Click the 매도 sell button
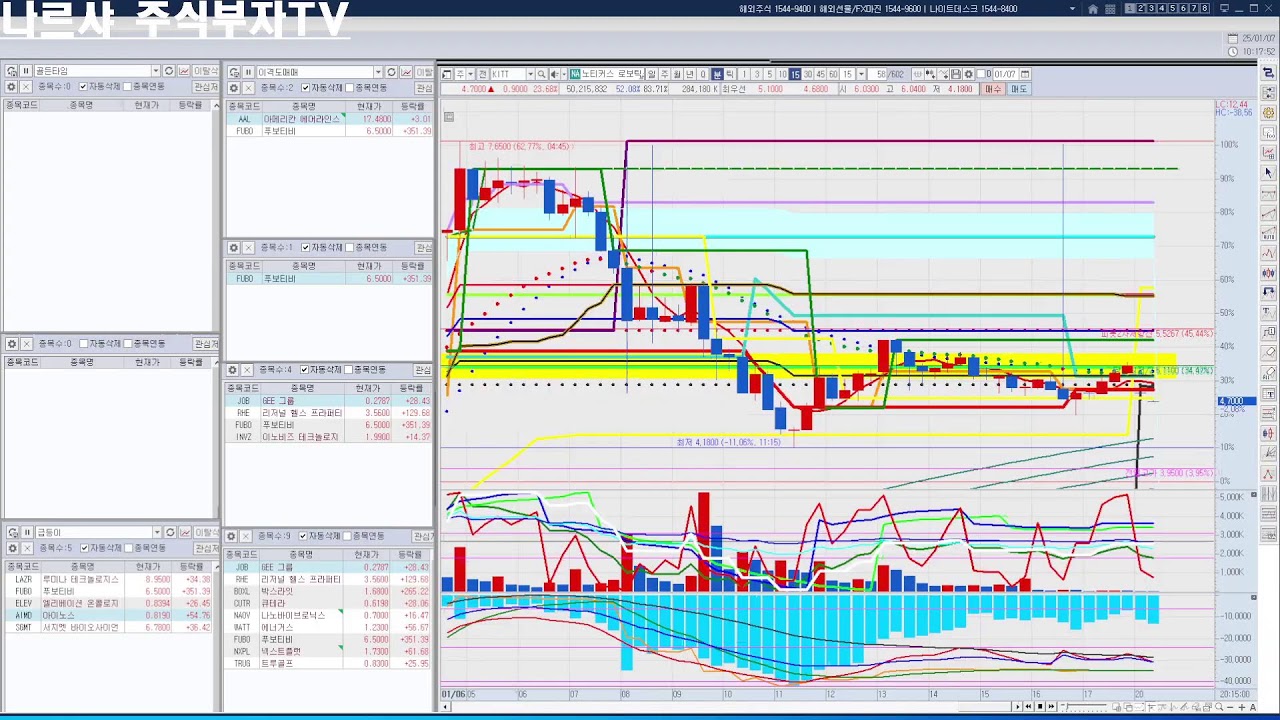The image size is (1280, 720). [1019, 89]
